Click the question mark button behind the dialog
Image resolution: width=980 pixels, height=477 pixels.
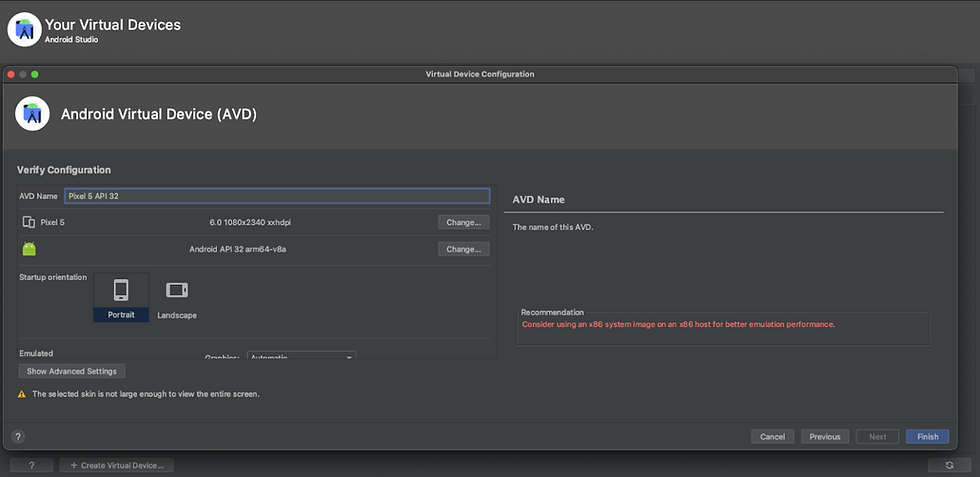(x=31, y=465)
